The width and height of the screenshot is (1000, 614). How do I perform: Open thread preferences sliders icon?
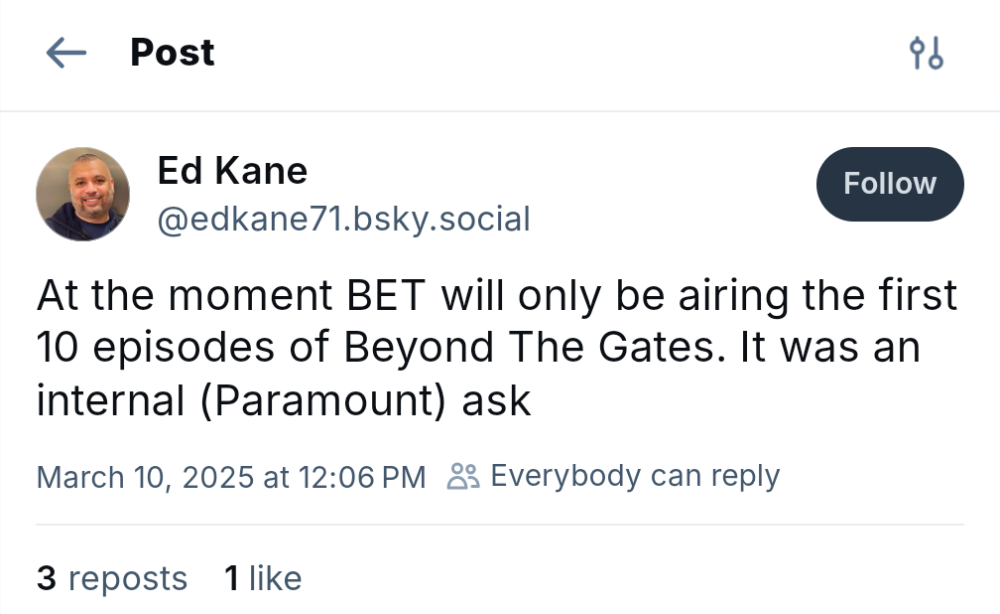[926, 53]
